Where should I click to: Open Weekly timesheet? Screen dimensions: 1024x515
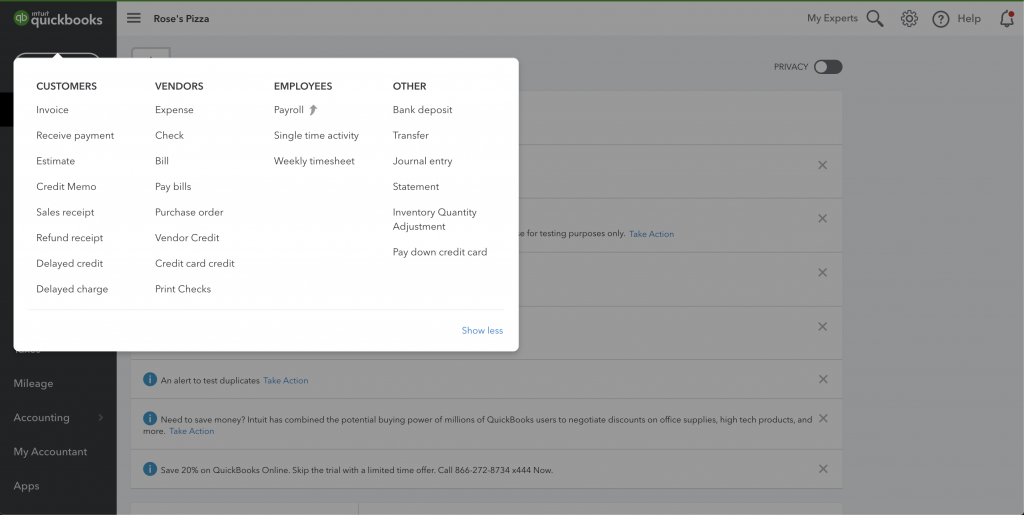coord(314,161)
